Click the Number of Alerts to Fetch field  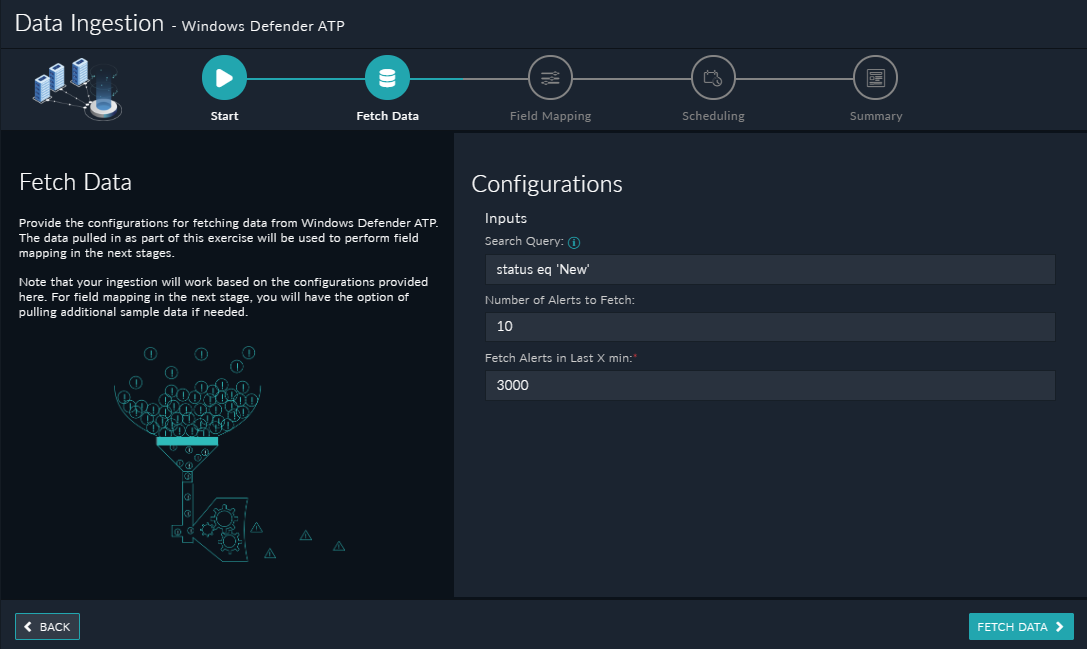point(769,327)
